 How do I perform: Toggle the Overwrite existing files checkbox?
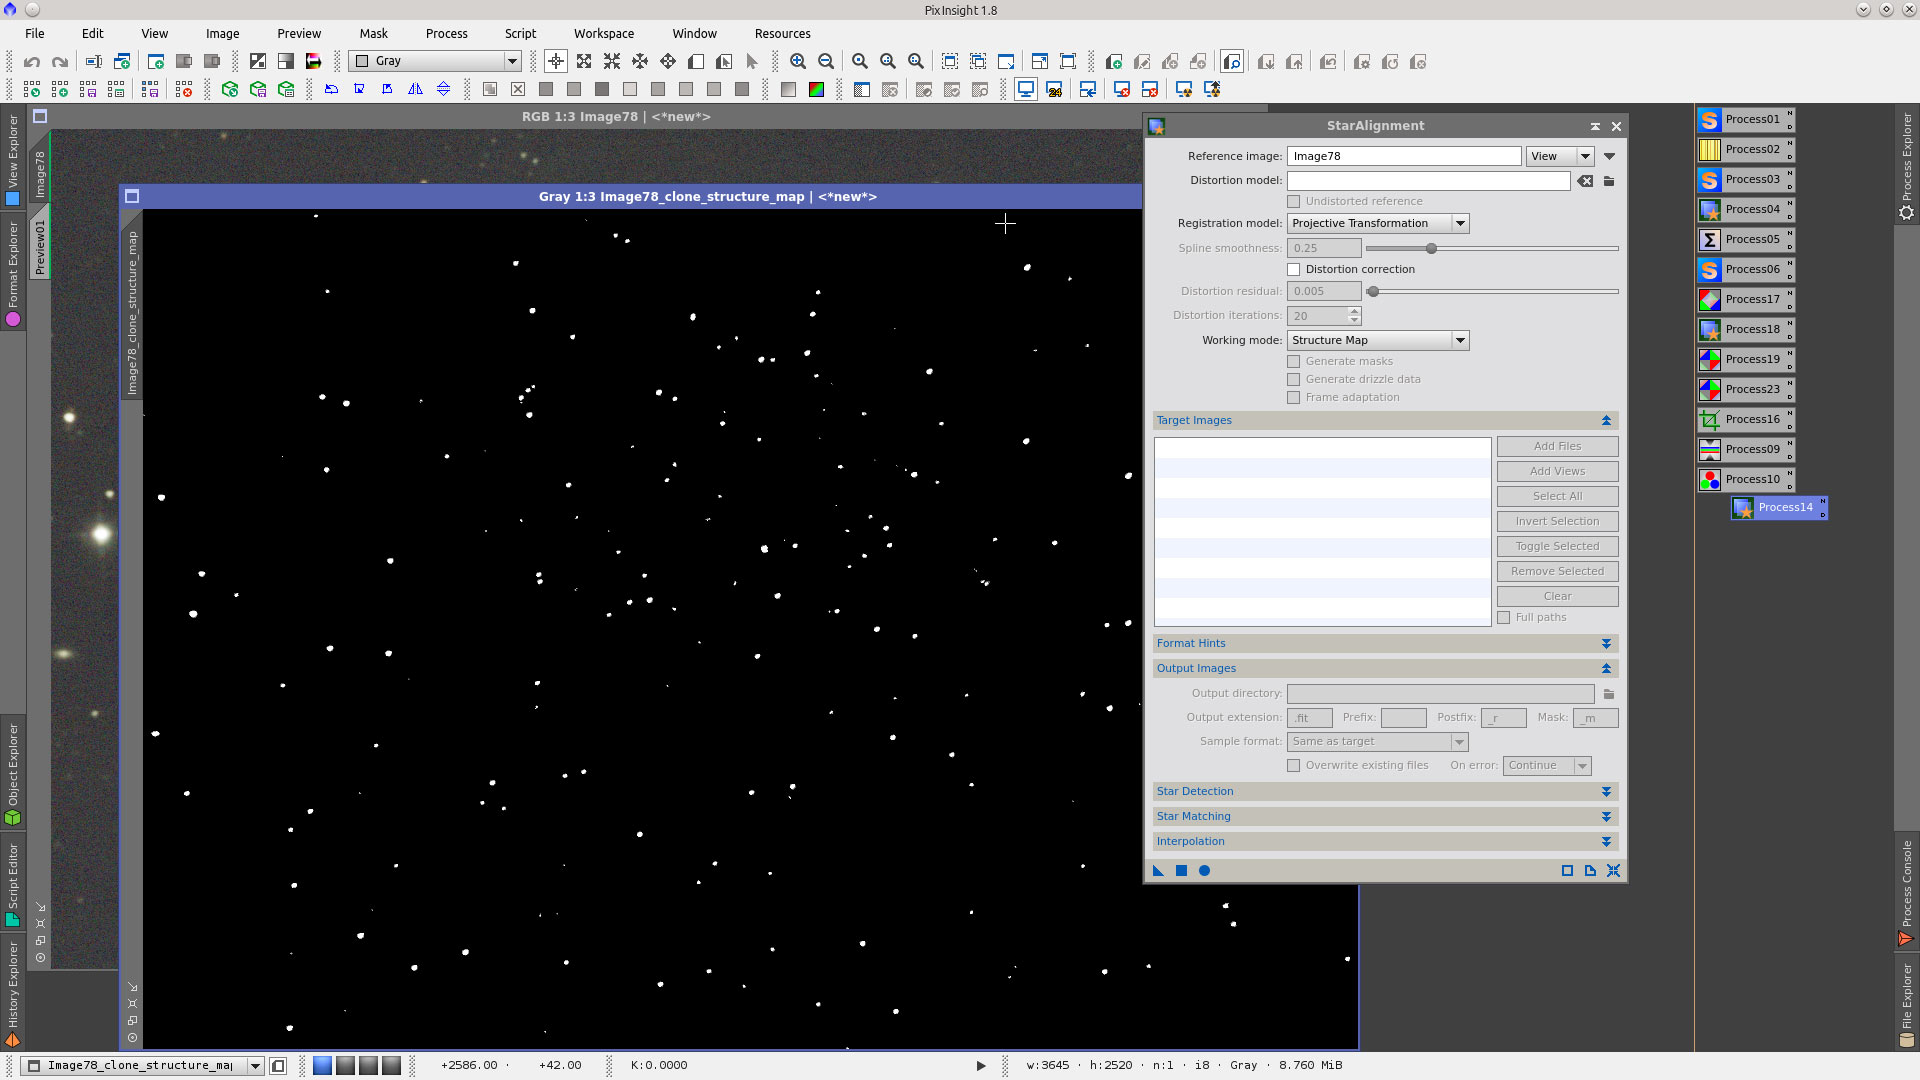click(1294, 766)
